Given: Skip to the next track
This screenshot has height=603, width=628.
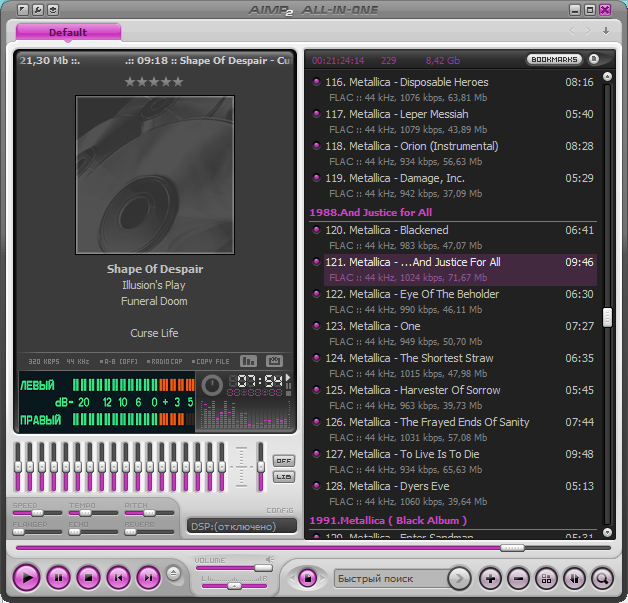Looking at the screenshot, I should point(149,578).
